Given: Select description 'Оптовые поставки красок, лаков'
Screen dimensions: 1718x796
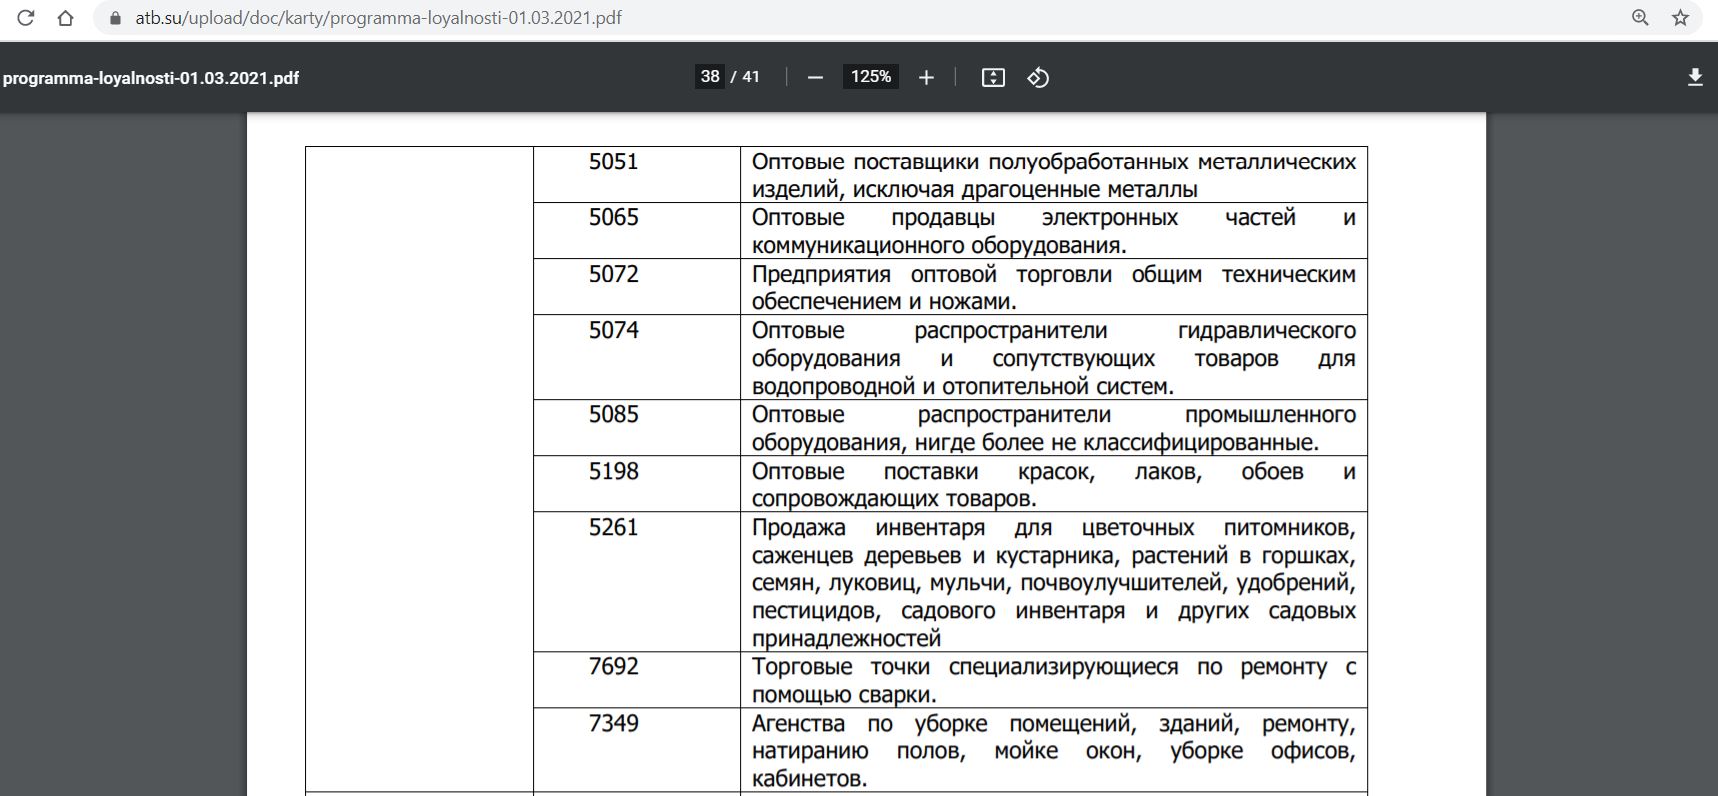Looking at the screenshot, I should click(1054, 484).
